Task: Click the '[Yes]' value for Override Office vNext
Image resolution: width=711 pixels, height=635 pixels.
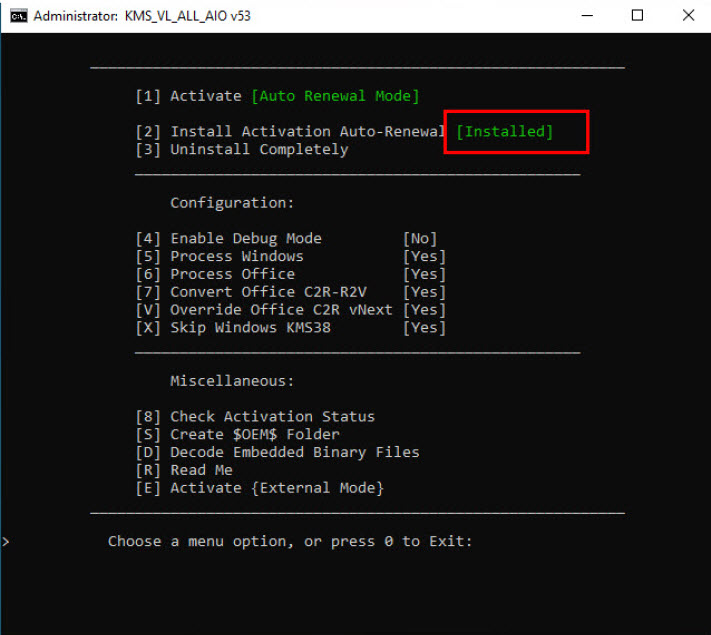Action: tap(424, 310)
